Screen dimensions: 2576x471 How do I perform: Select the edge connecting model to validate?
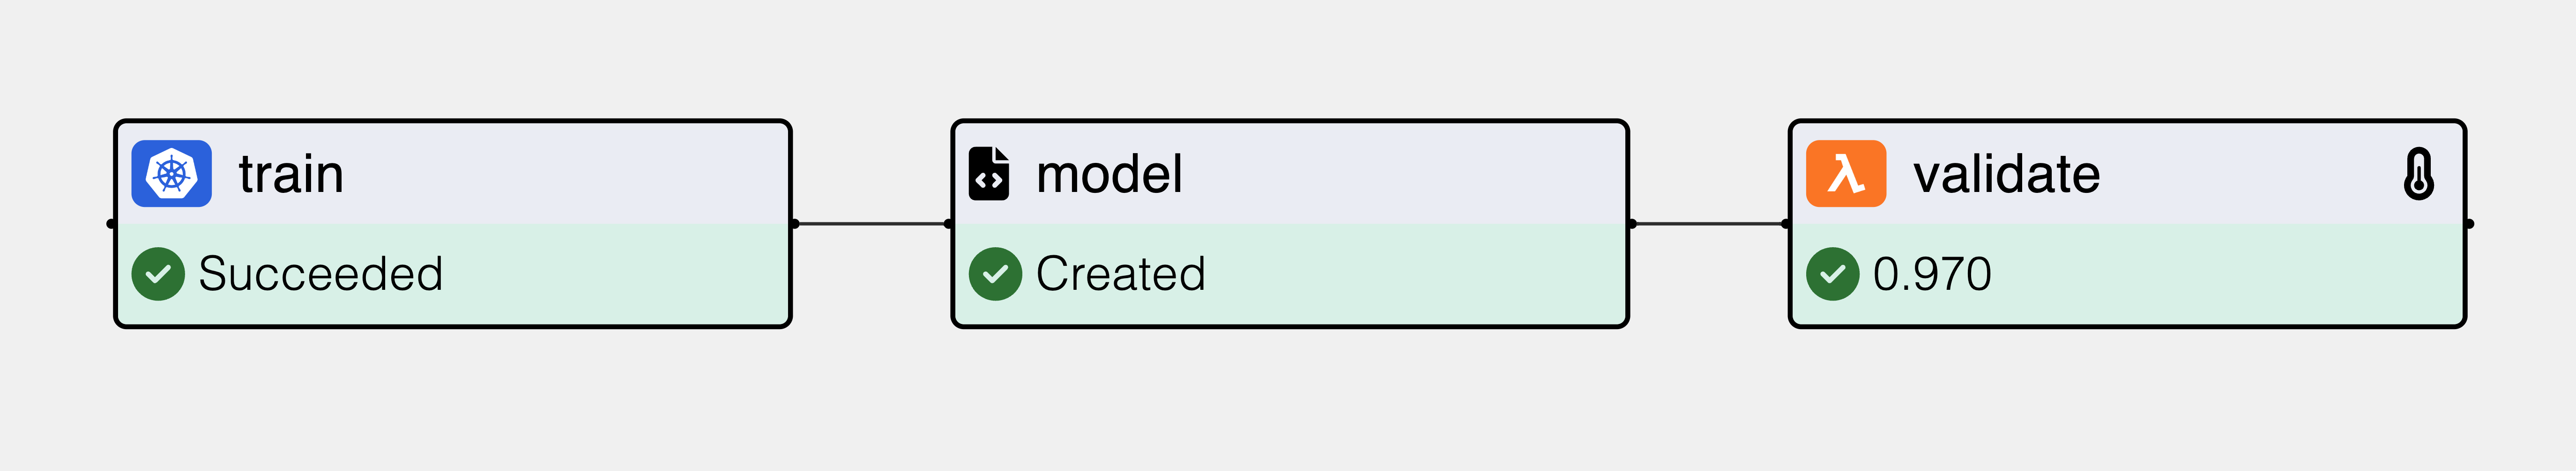1709,224
